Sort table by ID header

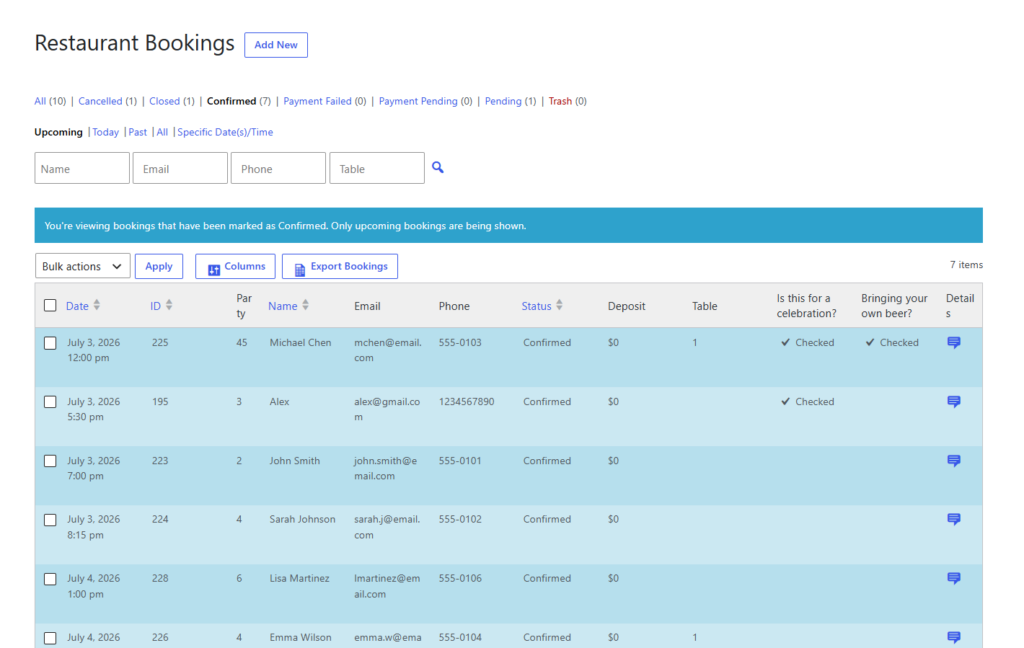(x=155, y=306)
